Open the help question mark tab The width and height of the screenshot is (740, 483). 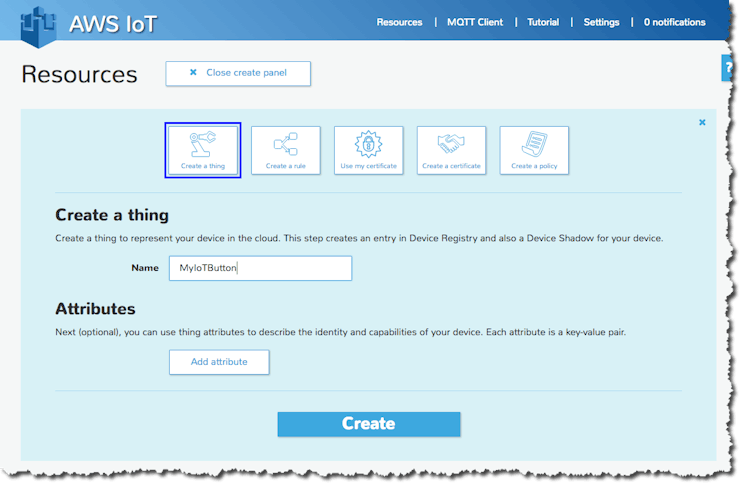click(728, 68)
